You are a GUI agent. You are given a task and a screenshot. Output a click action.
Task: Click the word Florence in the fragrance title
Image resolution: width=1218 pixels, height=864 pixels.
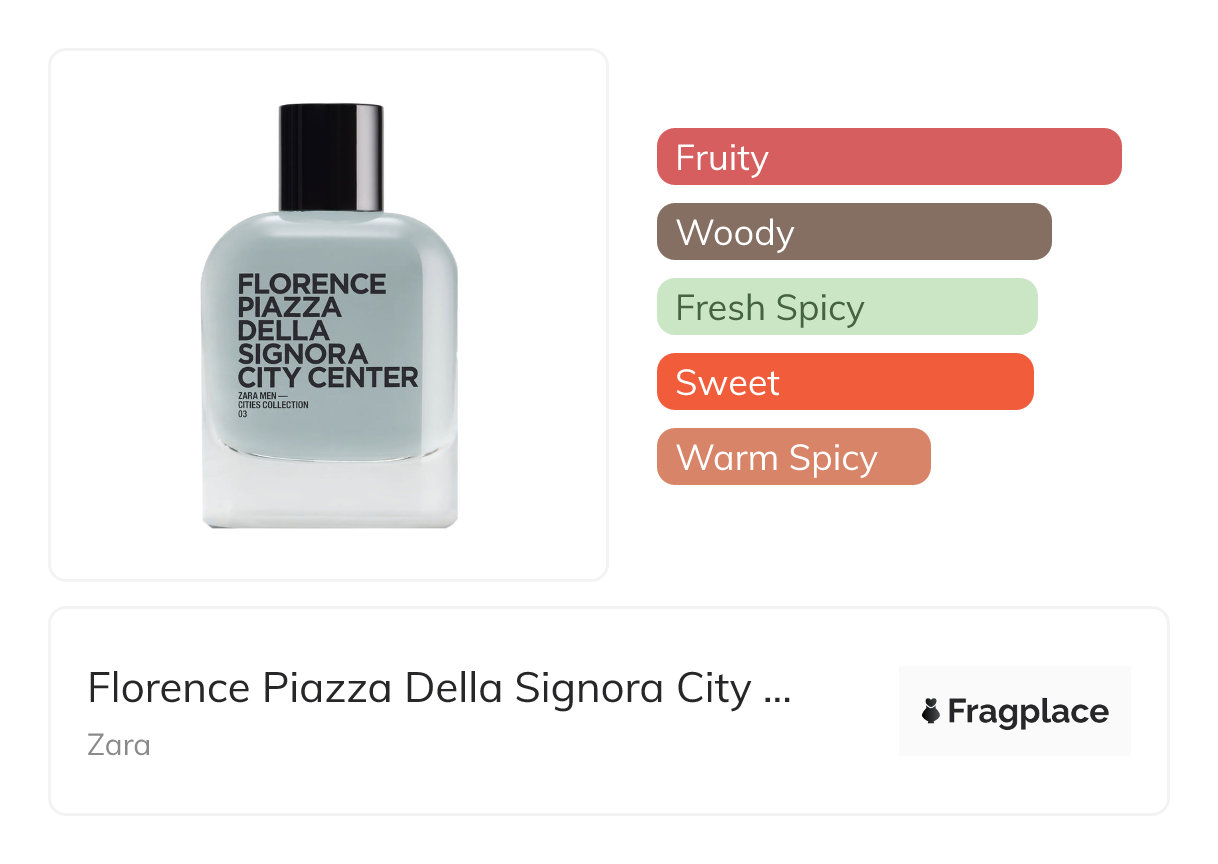click(168, 688)
